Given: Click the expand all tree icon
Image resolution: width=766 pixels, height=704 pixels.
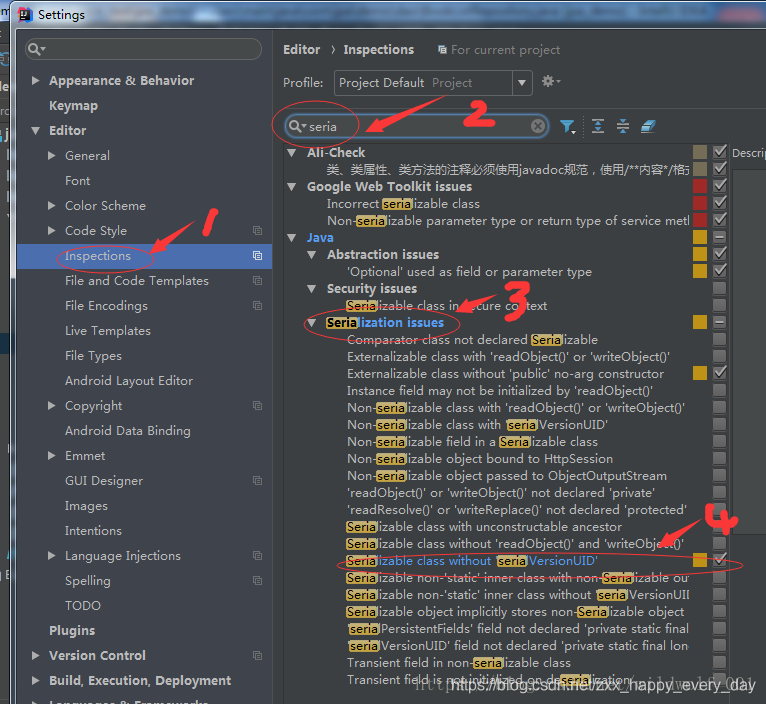Looking at the screenshot, I should click(598, 126).
